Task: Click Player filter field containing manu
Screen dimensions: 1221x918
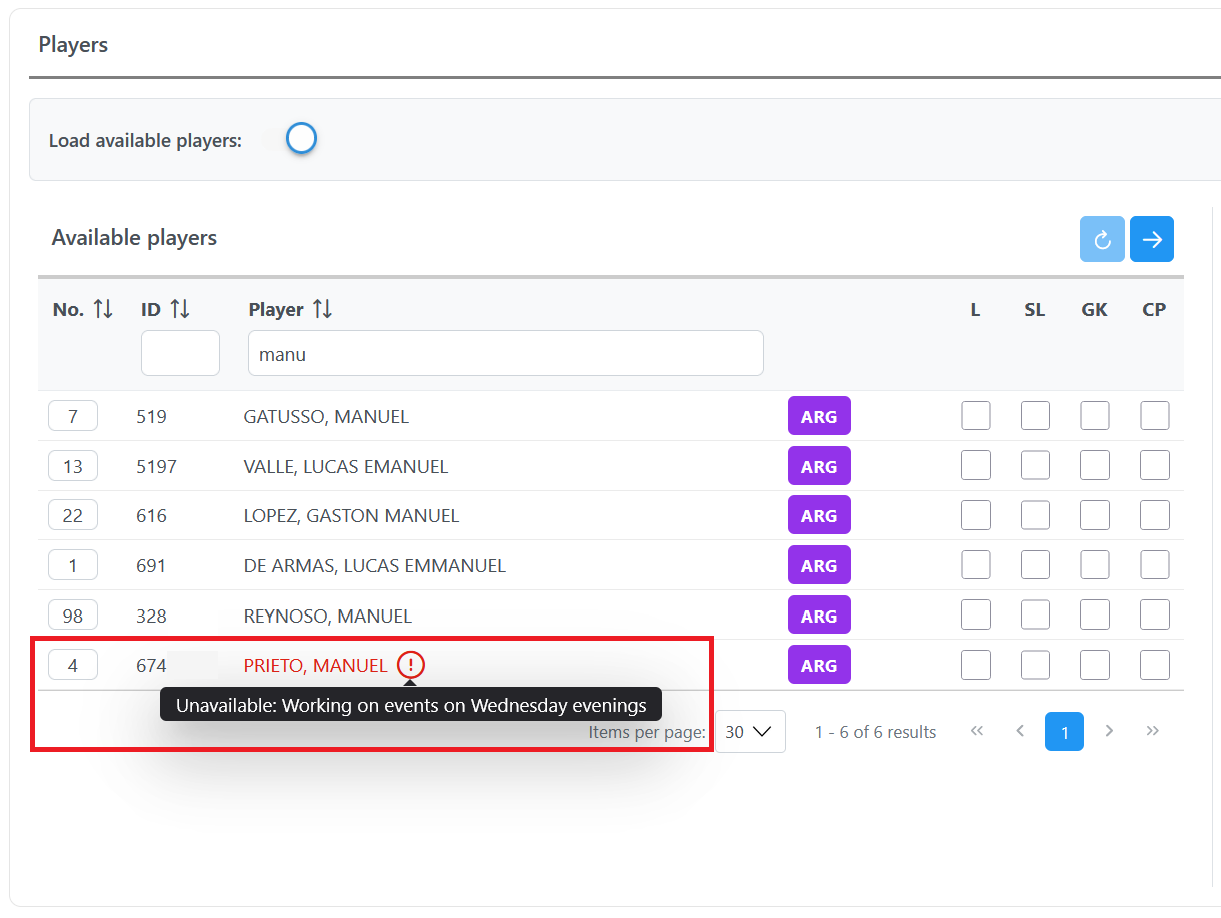Action: coord(505,353)
